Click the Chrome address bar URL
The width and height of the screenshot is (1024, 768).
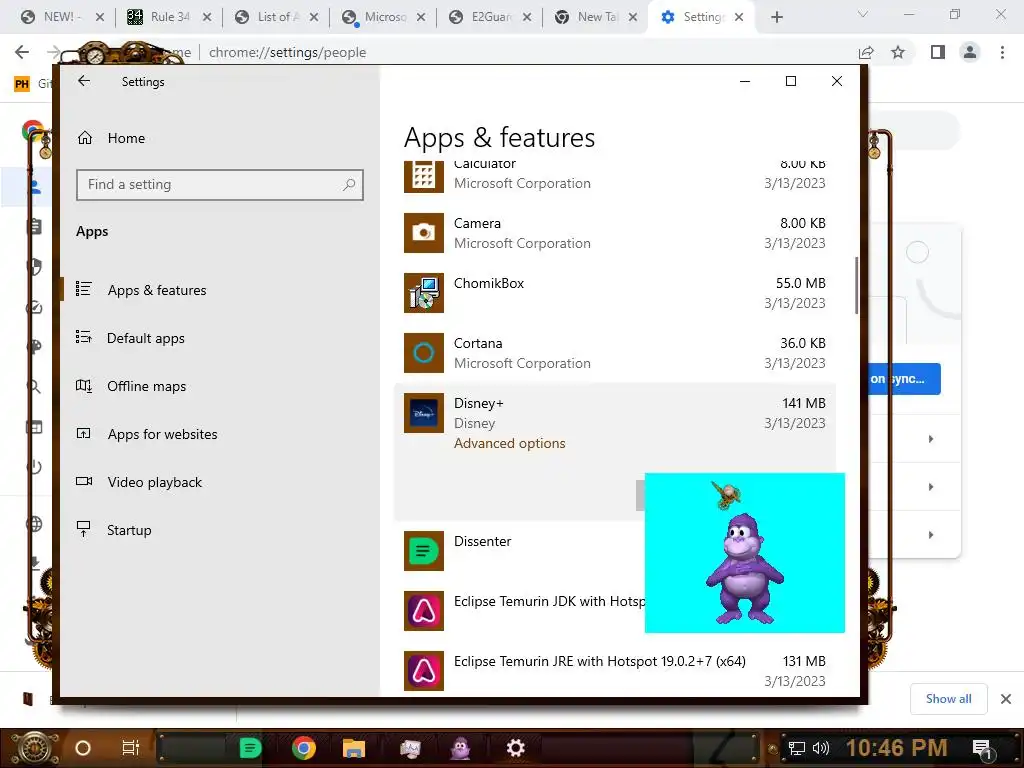point(287,52)
